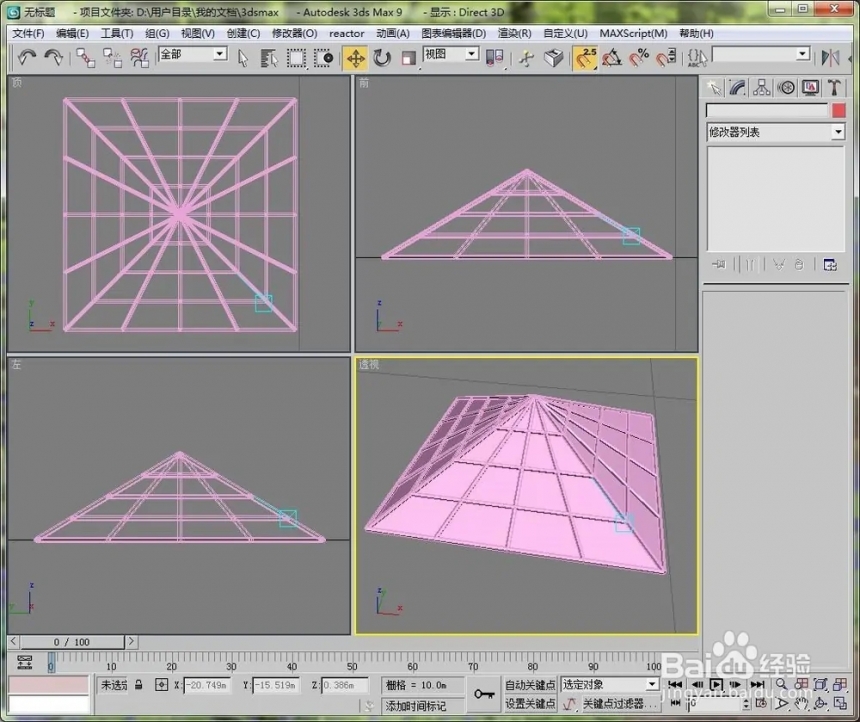Image resolution: width=860 pixels, height=722 pixels.
Task: Open Select by Name list tool
Action: coord(269,58)
